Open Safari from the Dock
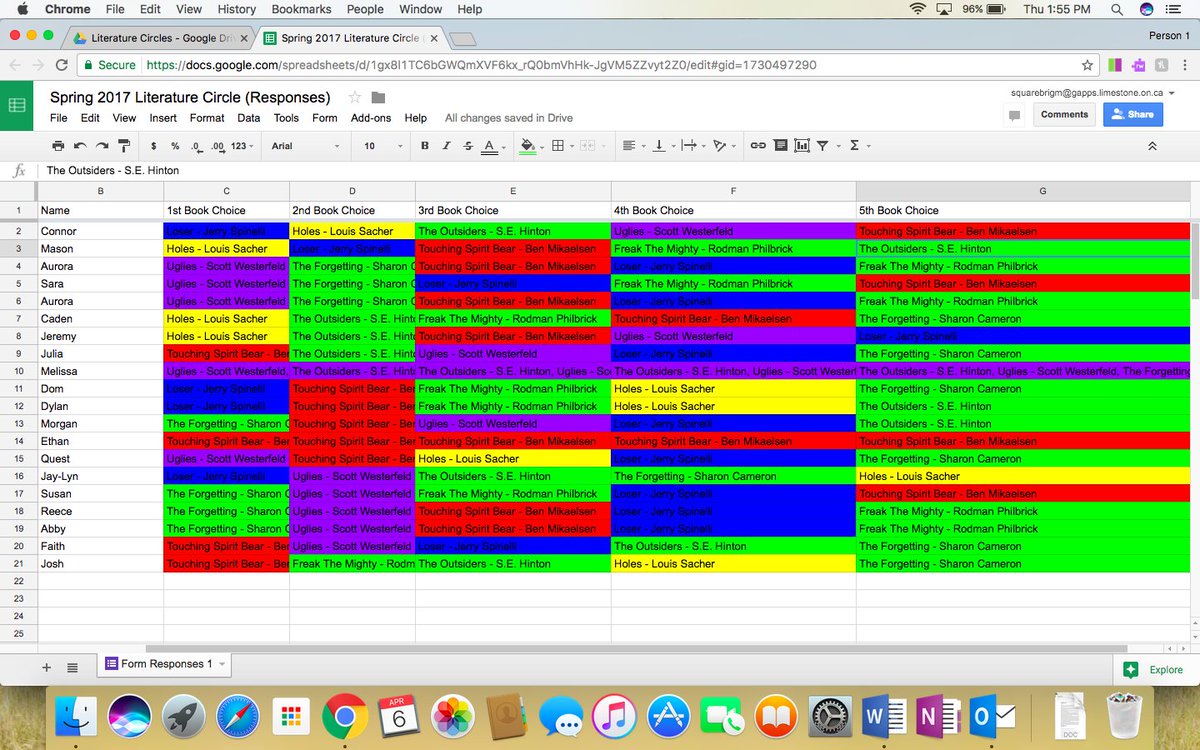1200x750 pixels. tap(237, 716)
